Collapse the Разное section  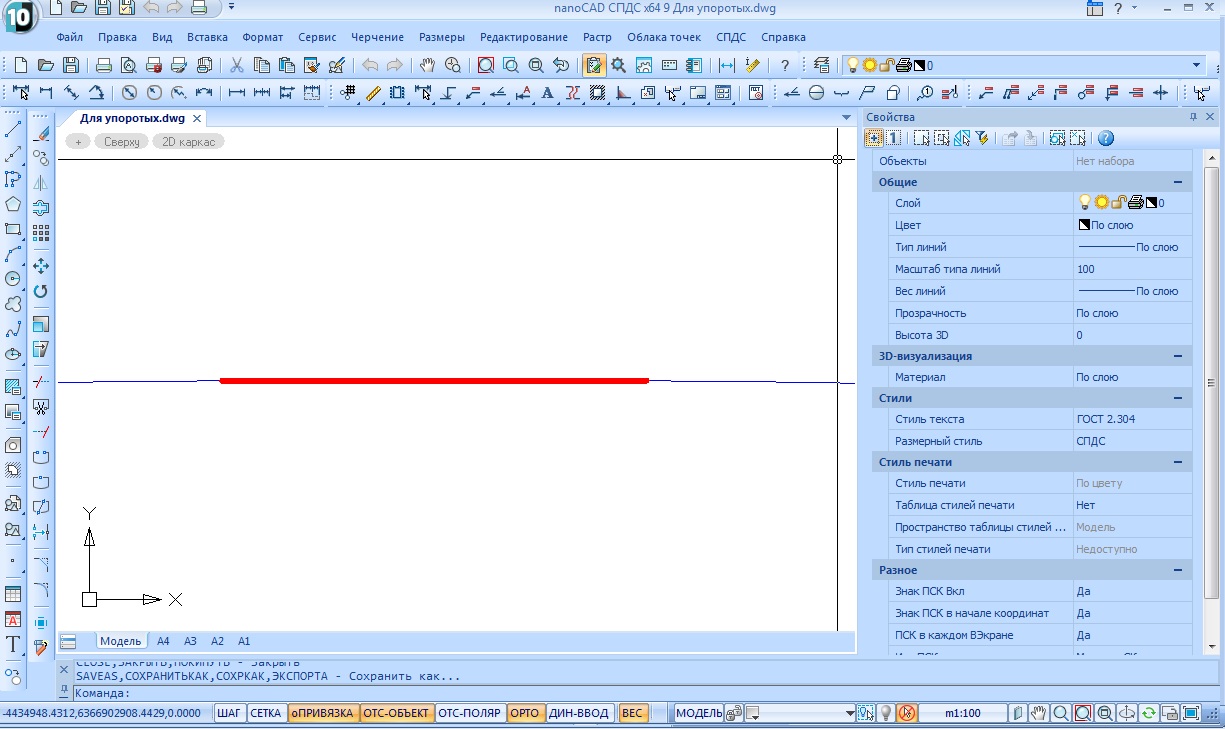click(x=1178, y=570)
